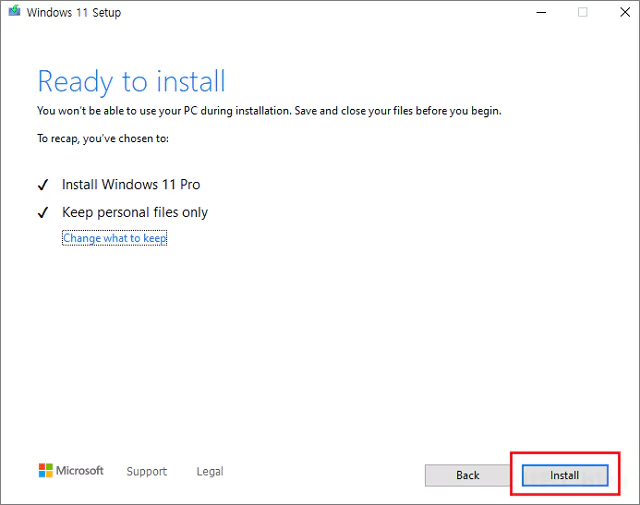640x505 pixels.
Task: Click the Microsoft logo
Action: pos(71,470)
